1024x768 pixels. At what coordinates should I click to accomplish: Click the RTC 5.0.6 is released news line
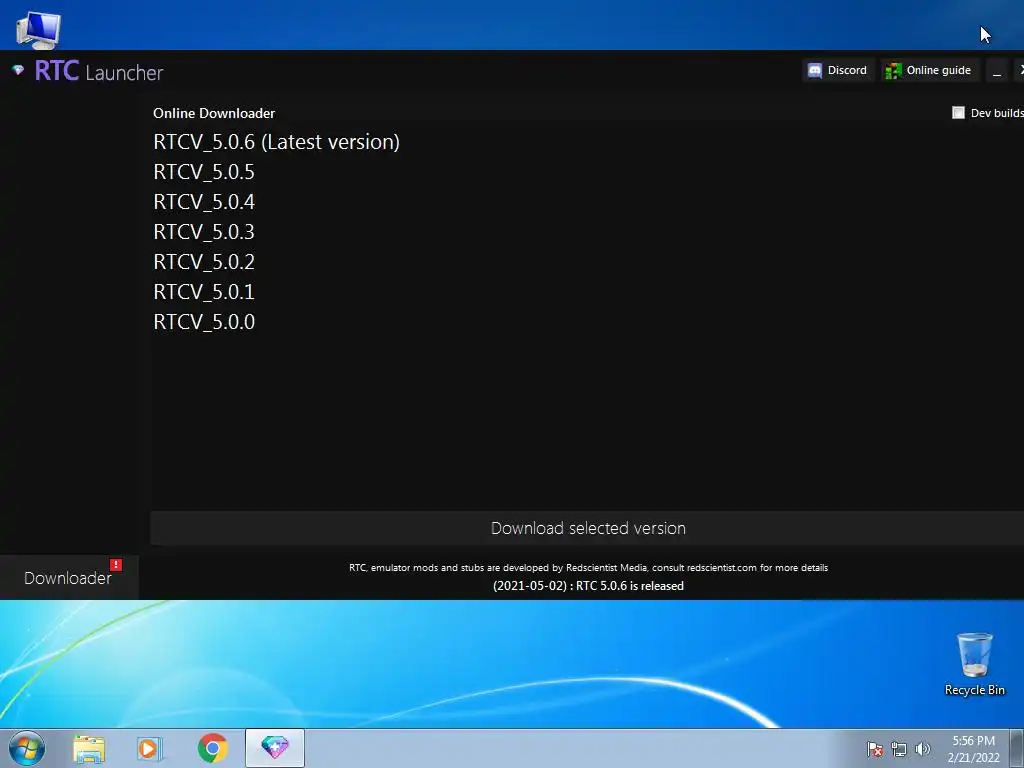click(x=588, y=586)
